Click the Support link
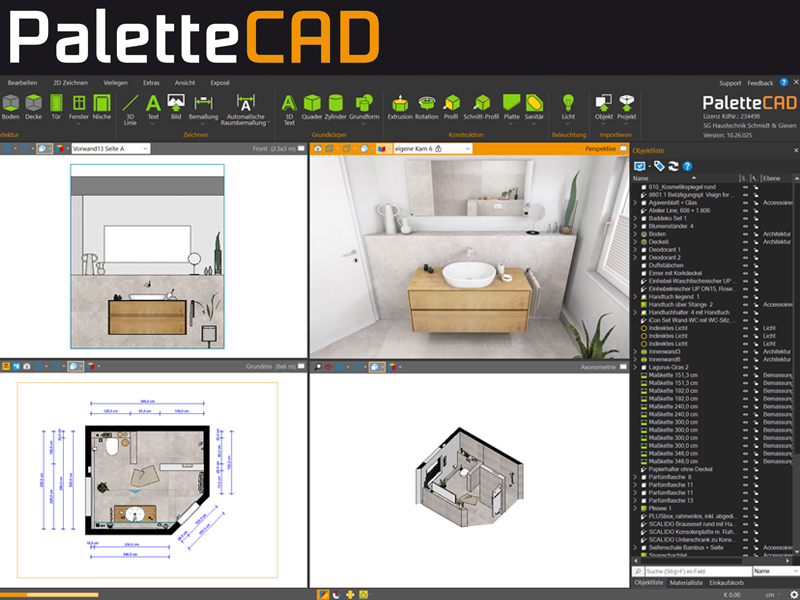Viewport: 800px width, 600px height. pyautogui.click(x=730, y=83)
